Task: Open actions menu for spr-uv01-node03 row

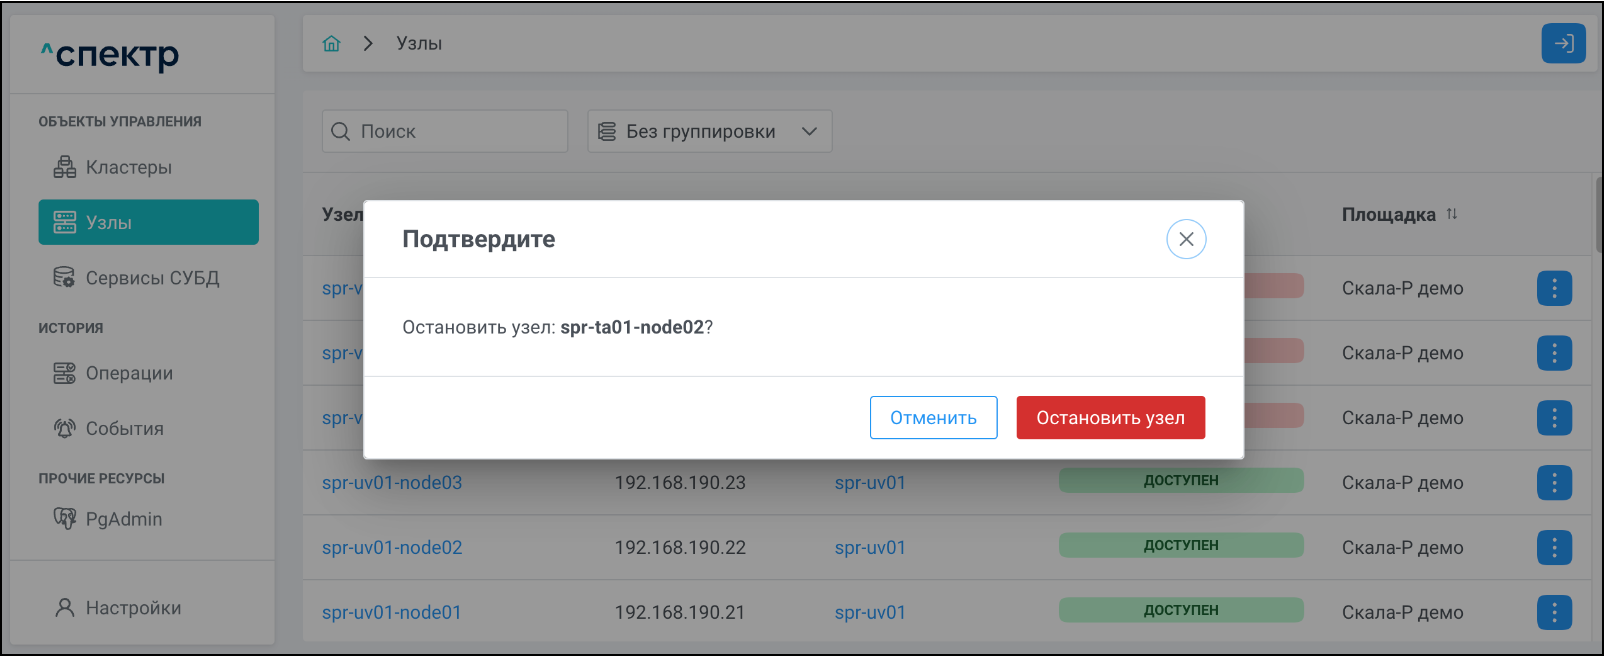Action: coord(1554,483)
